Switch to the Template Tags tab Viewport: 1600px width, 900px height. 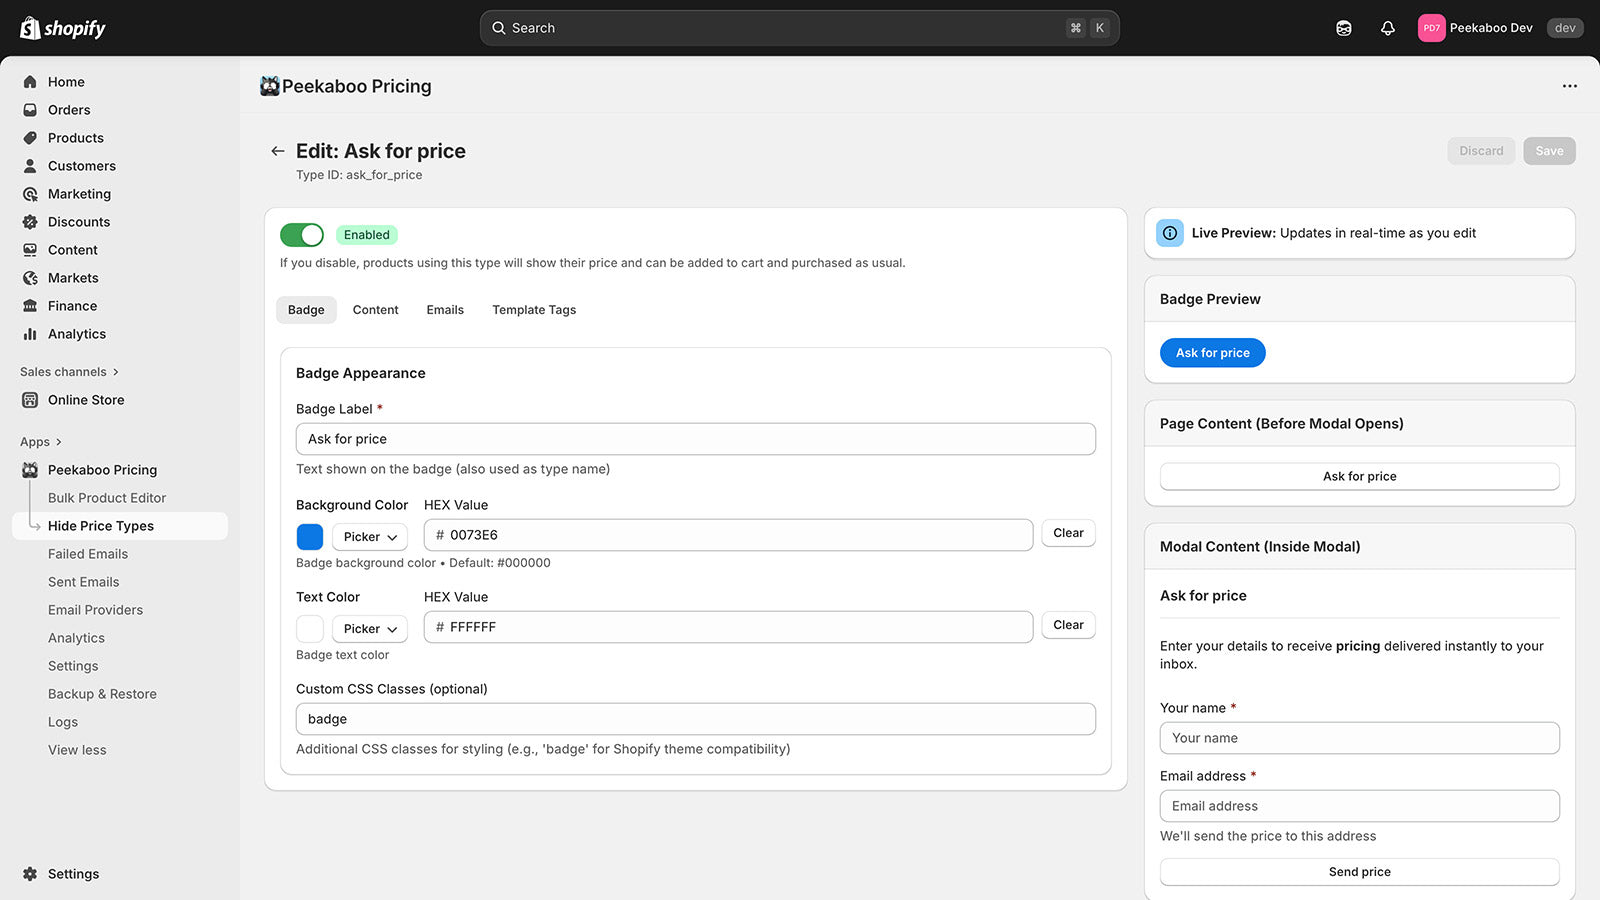coord(534,309)
